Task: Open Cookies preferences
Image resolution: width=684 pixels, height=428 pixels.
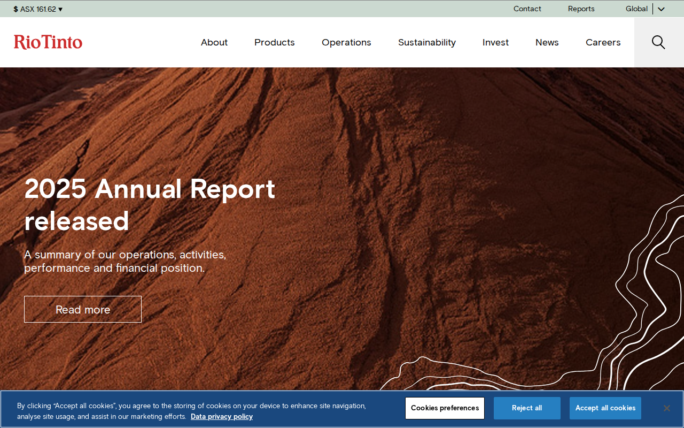Action: [x=445, y=408]
